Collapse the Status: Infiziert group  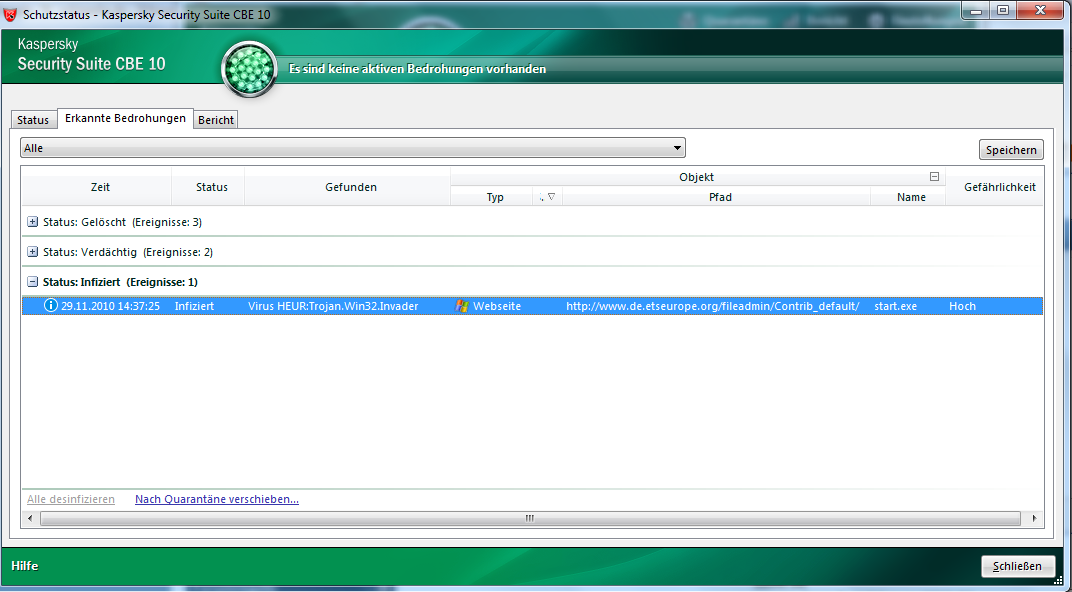click(32, 282)
